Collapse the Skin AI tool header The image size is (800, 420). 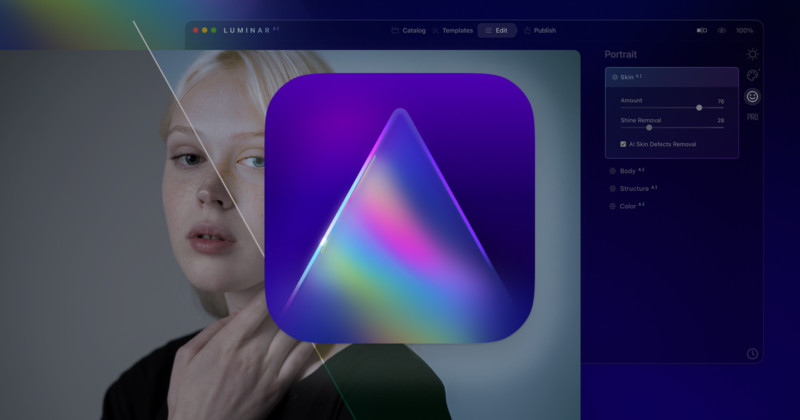click(671, 77)
